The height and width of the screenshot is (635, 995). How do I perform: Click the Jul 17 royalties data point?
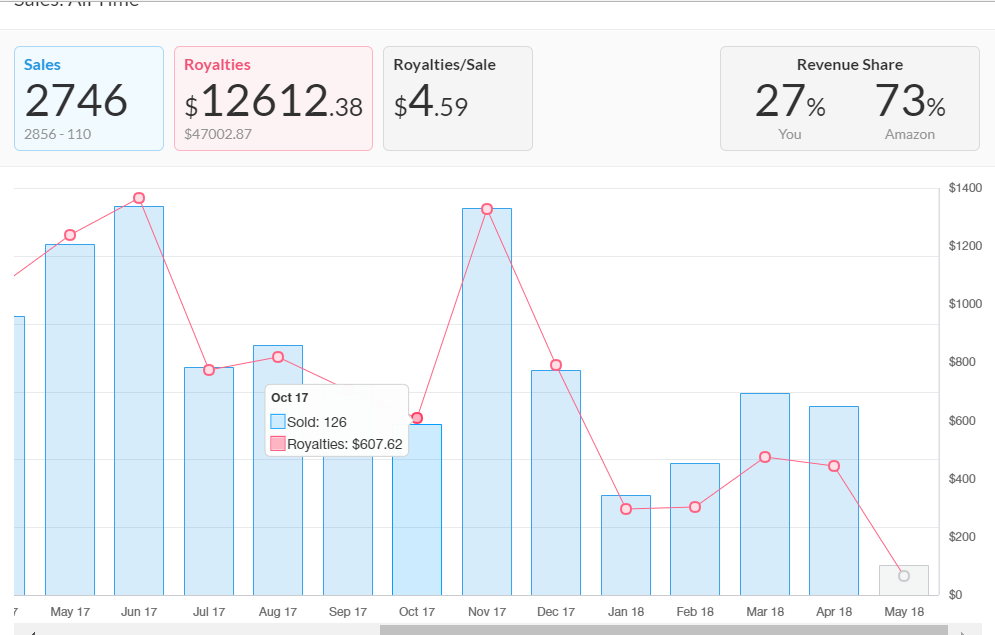point(209,370)
